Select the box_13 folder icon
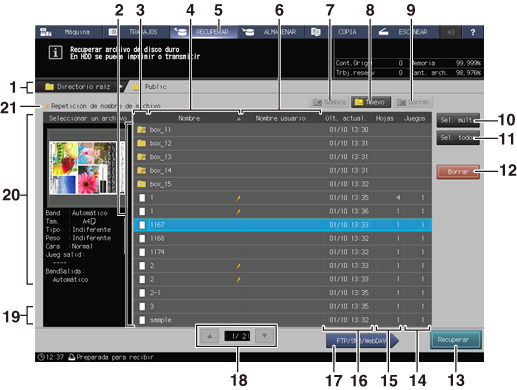517x390 pixels. 142,157
